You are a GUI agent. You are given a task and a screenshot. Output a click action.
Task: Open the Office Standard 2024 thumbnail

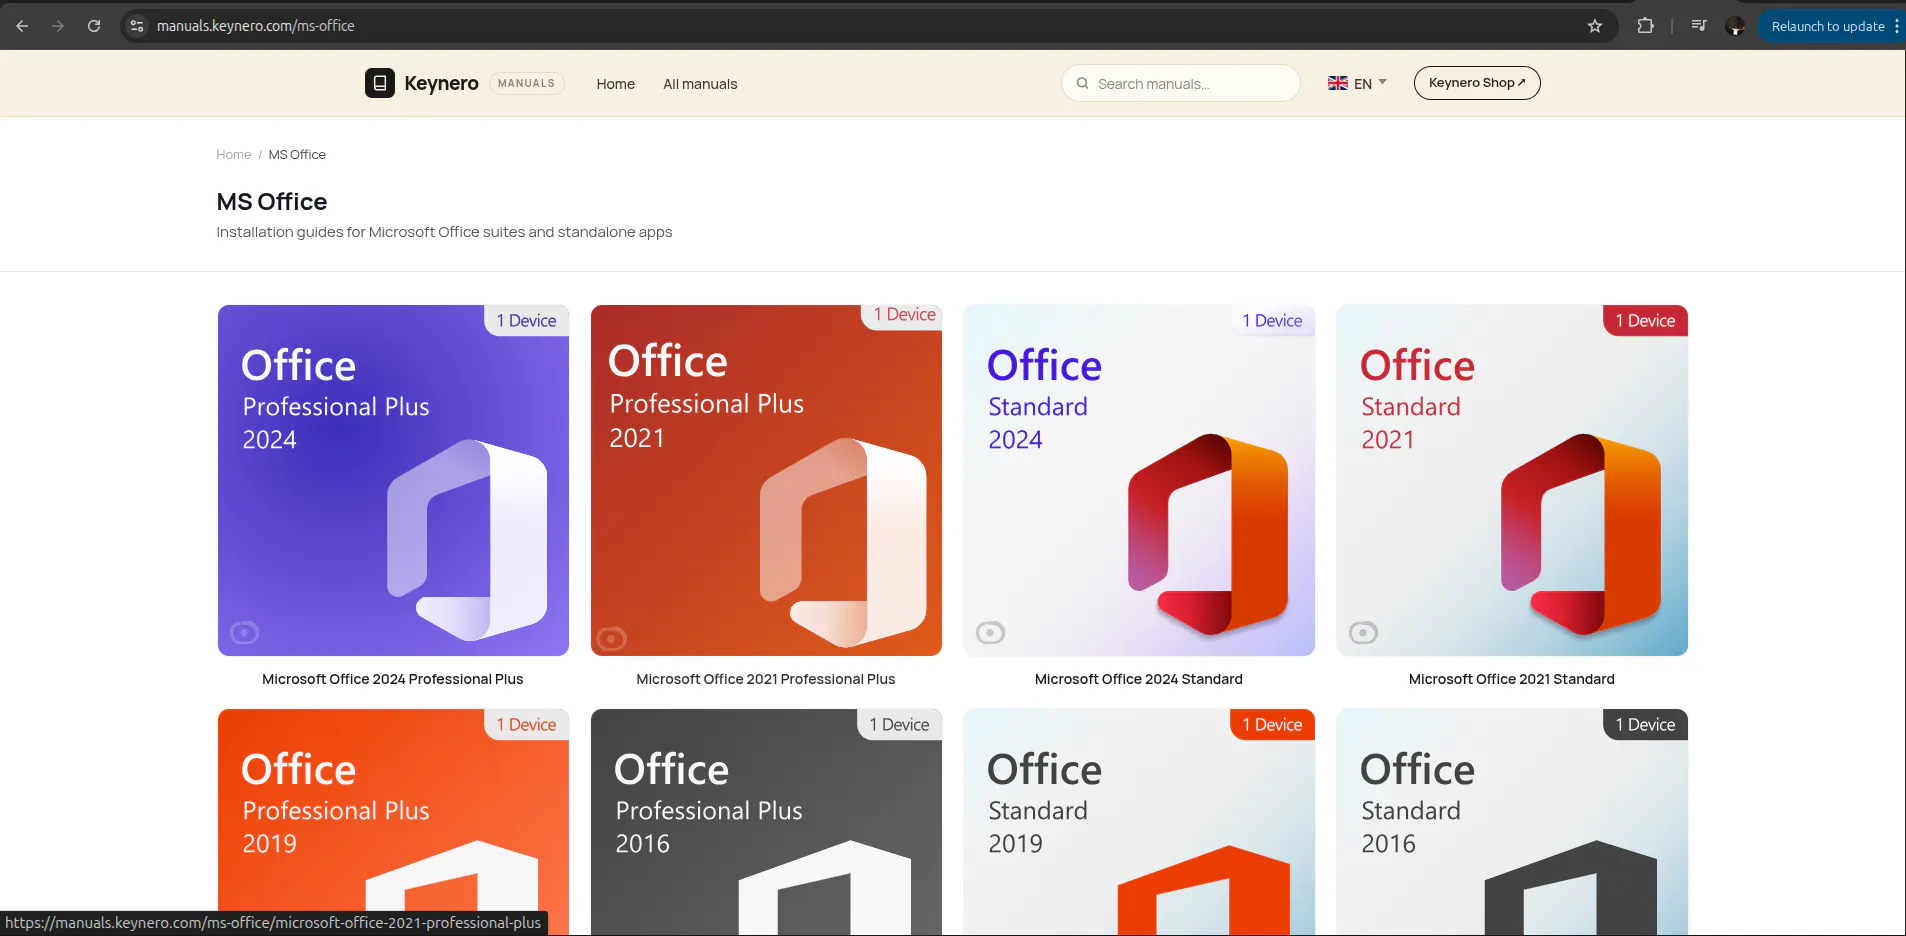click(x=1139, y=480)
